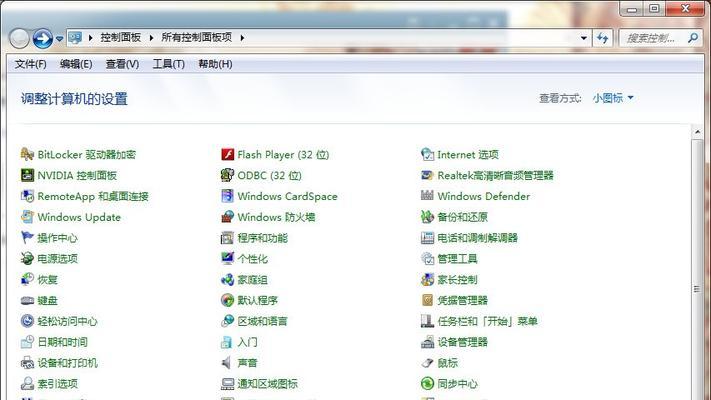This screenshot has width=711, height=400.
Task: Click the vertical scrollbar thumb
Action: tap(697, 288)
